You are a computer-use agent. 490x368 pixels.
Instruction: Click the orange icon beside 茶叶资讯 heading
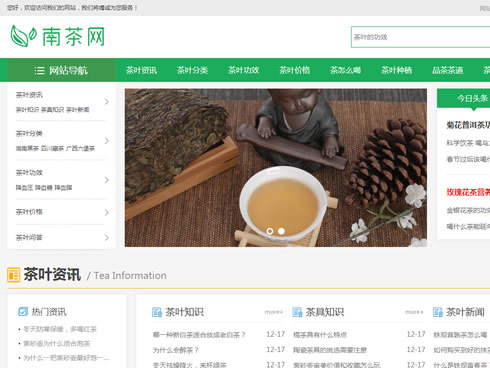click(13, 275)
